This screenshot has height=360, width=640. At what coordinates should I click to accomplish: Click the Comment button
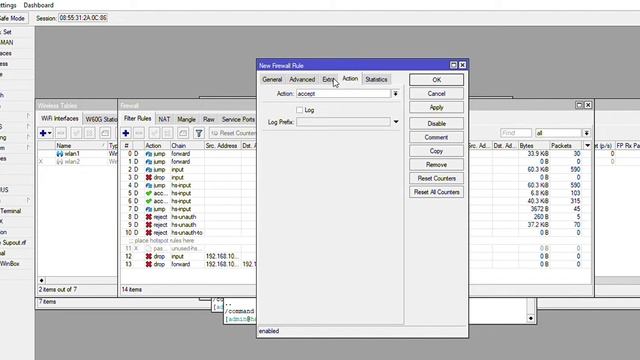click(x=436, y=137)
